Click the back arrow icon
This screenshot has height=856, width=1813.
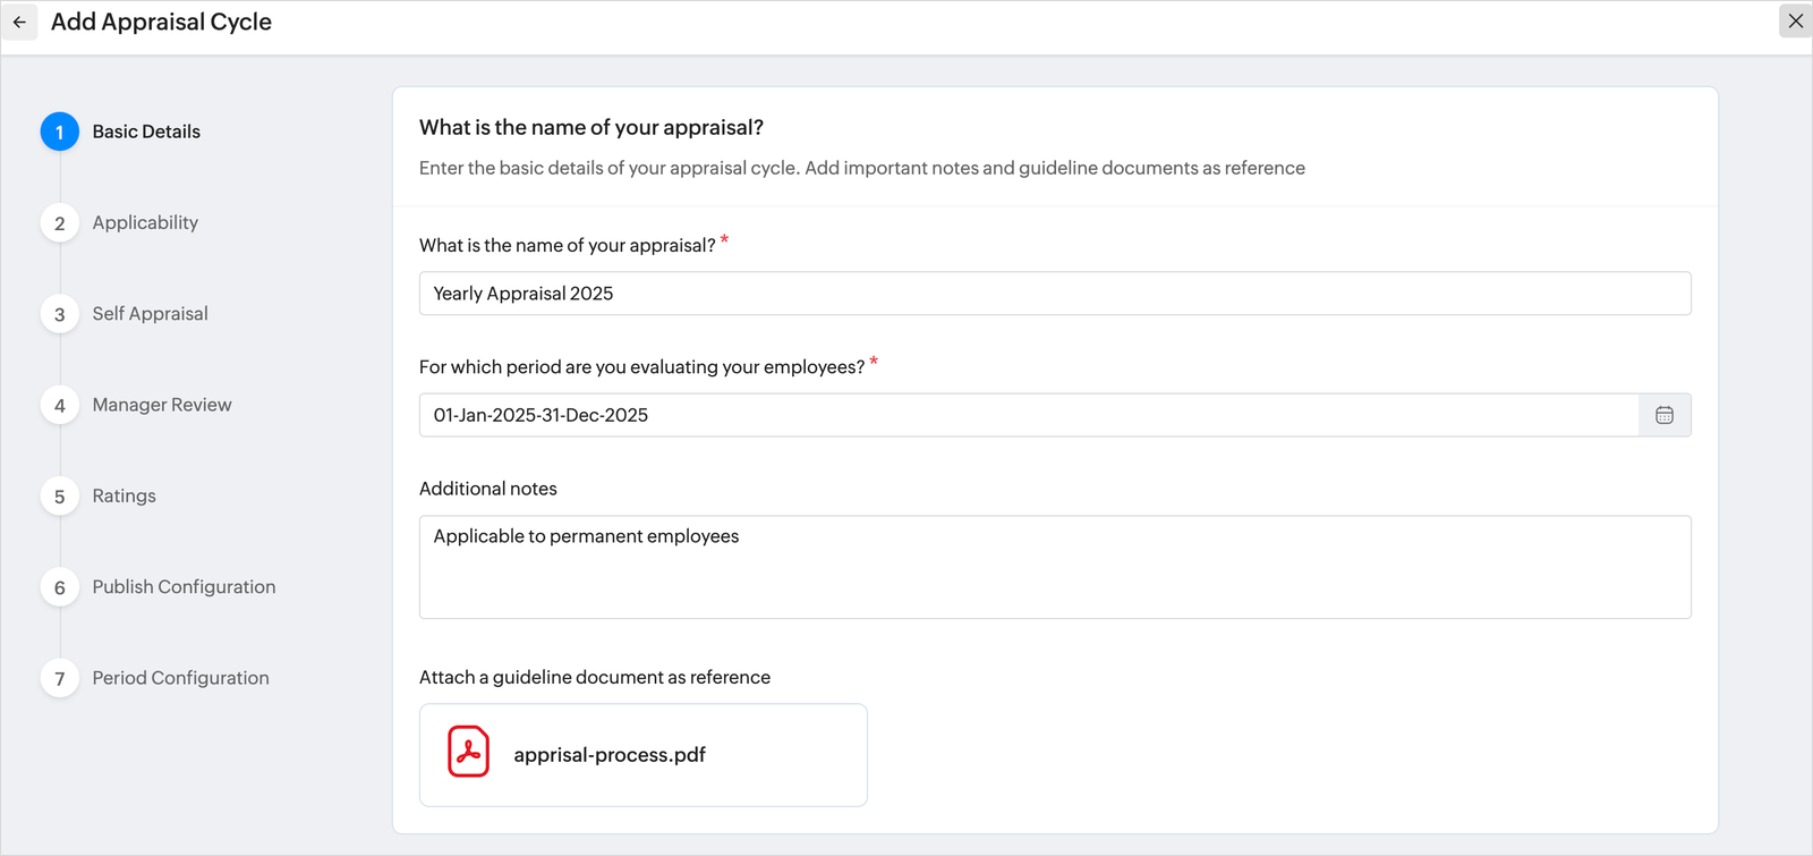click(x=19, y=22)
